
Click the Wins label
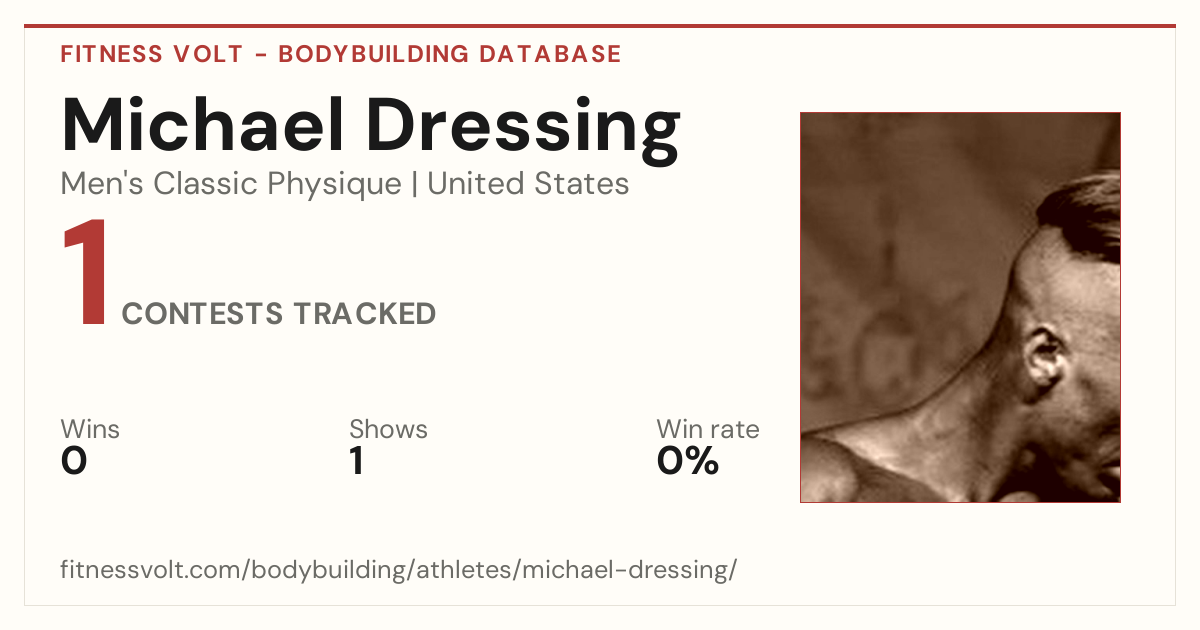coord(90,430)
